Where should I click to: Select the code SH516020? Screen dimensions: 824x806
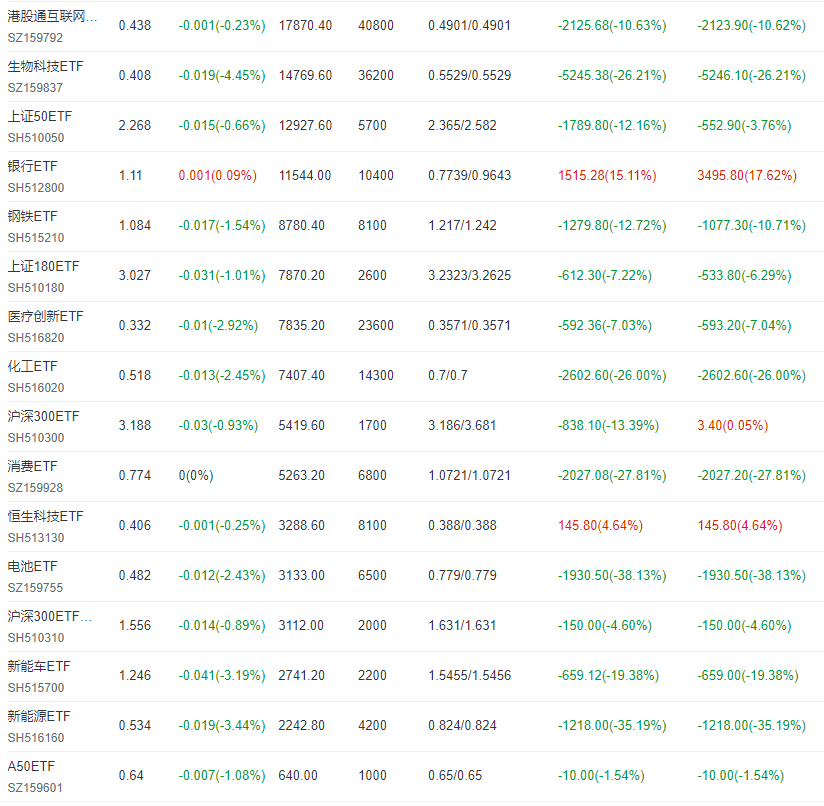click(x=36, y=388)
